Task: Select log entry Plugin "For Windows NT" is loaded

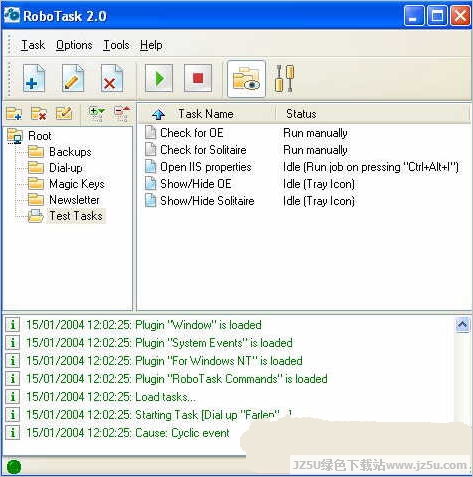Action: (x=164, y=361)
